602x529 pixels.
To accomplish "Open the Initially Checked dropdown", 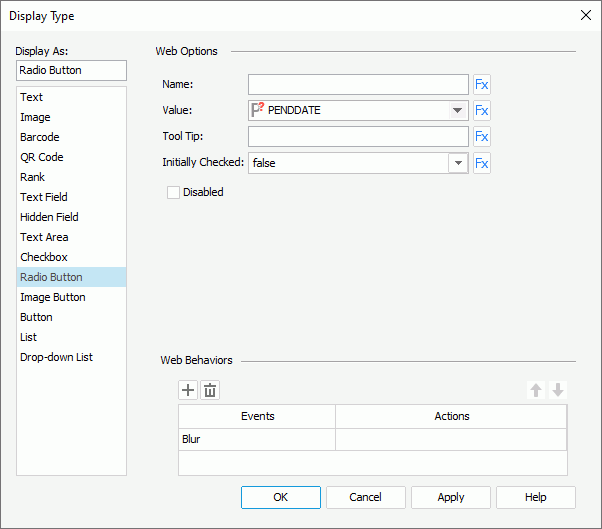I will click(458, 163).
